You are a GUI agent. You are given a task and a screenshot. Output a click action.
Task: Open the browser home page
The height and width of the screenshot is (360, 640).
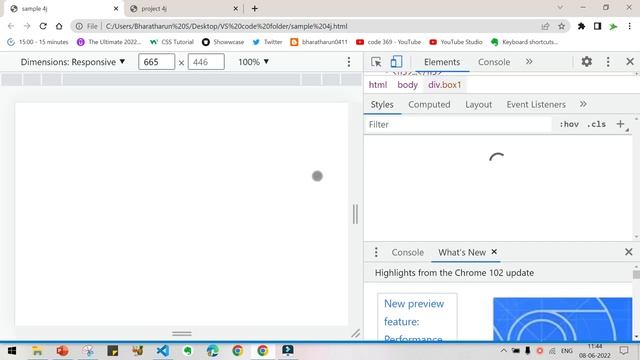59,26
